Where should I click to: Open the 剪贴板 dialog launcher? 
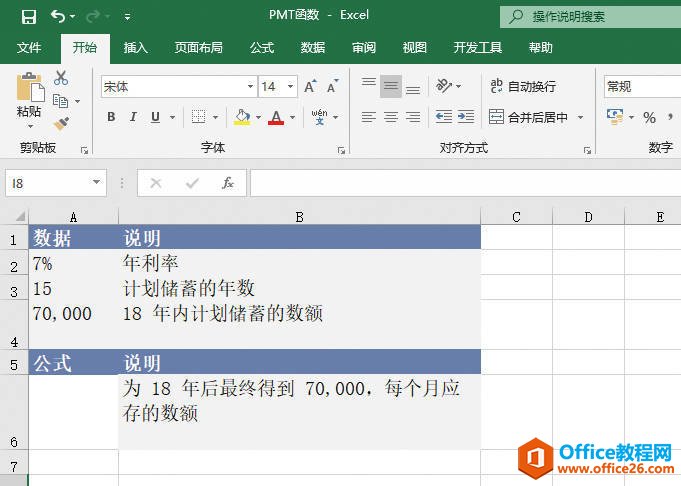coord(84,151)
